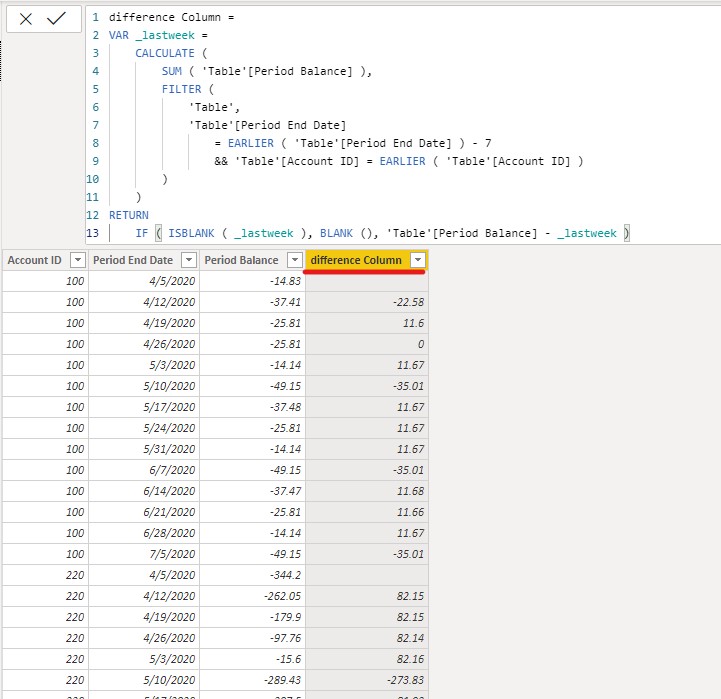This screenshot has height=699, width=721.
Task: Click the SUM function on line 4
Action: click(x=172, y=71)
